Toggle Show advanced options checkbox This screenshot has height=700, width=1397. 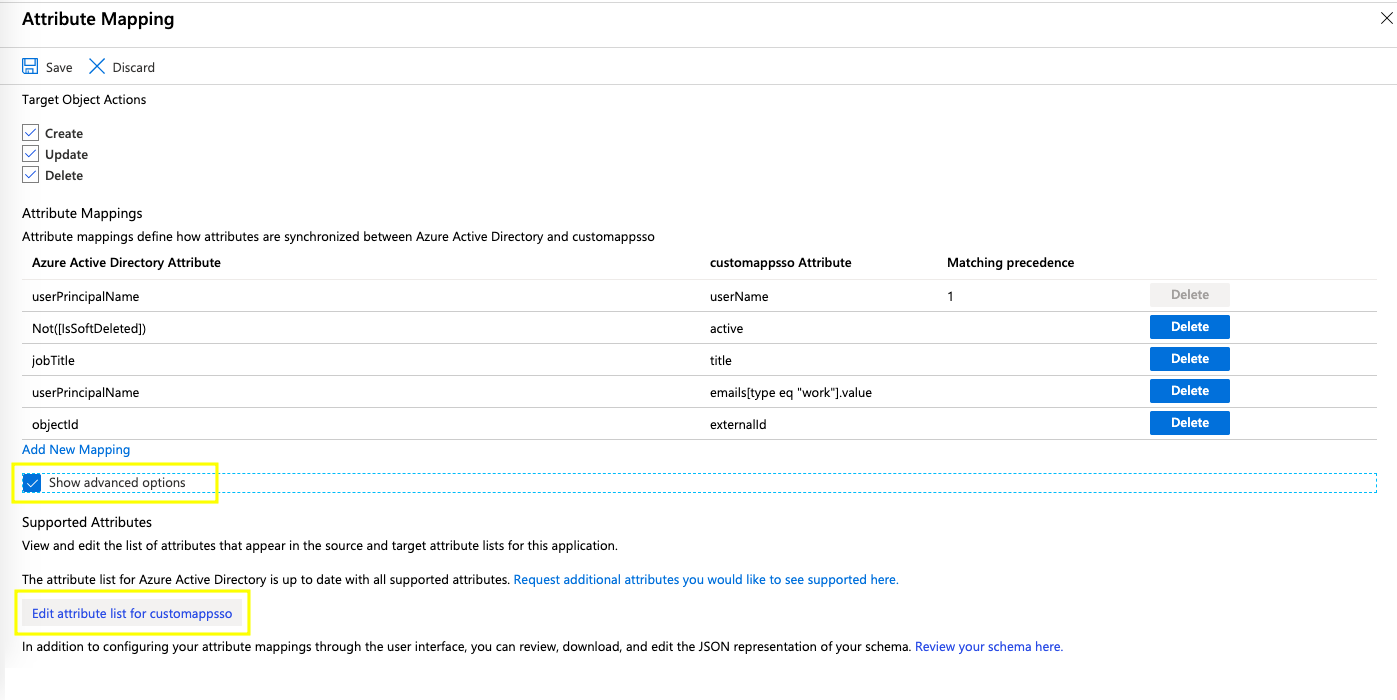click(x=32, y=482)
